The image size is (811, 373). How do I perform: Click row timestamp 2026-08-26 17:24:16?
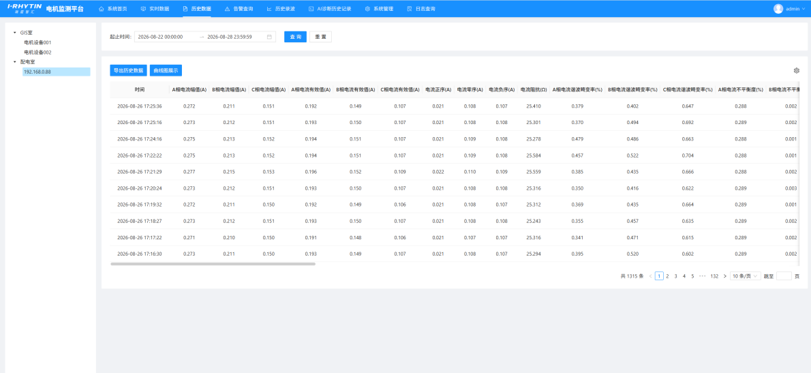click(140, 139)
